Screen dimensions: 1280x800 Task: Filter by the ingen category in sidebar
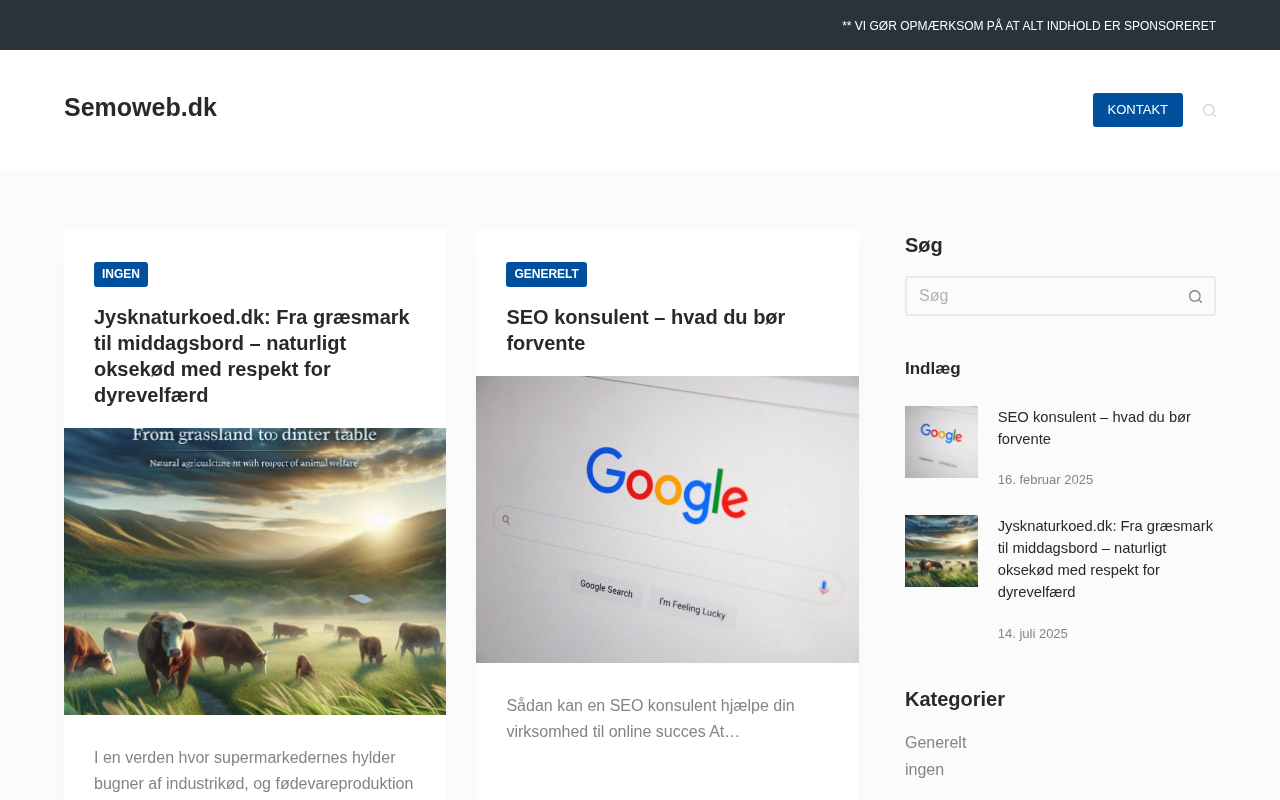coord(924,770)
